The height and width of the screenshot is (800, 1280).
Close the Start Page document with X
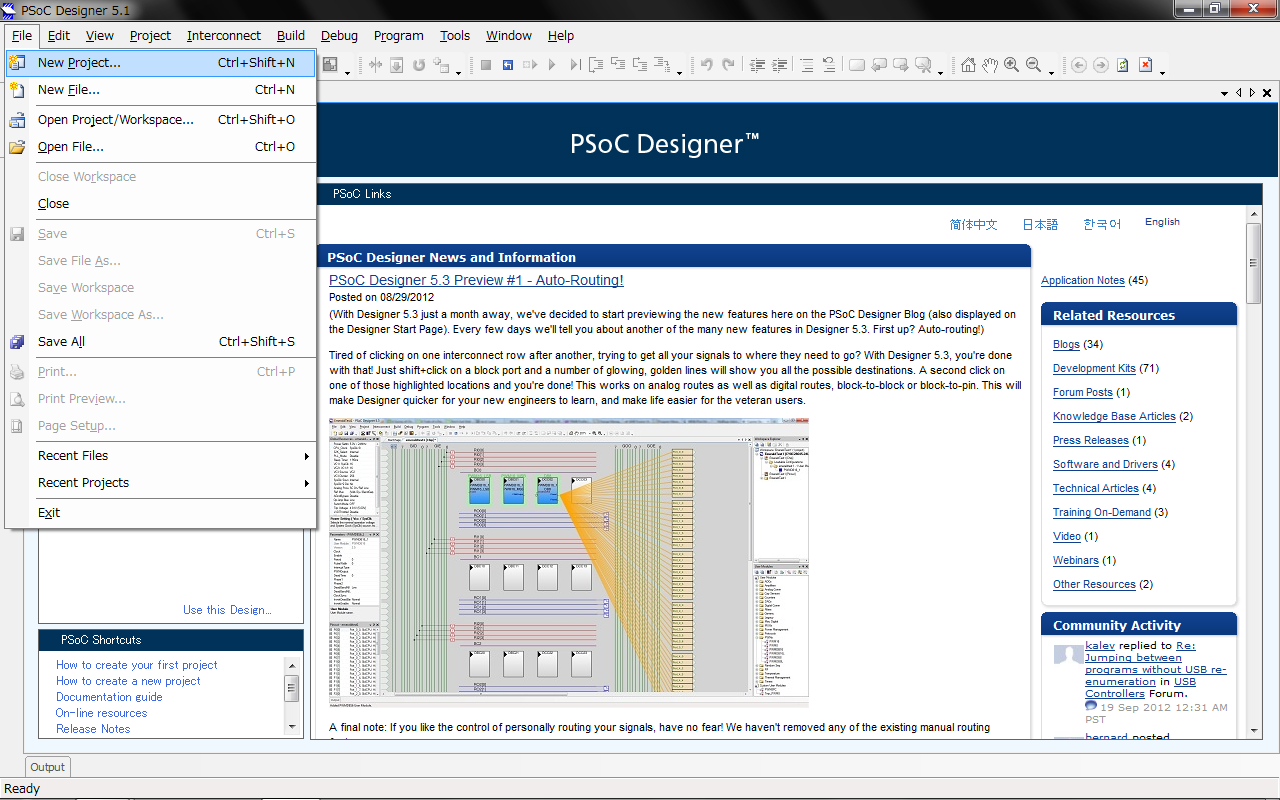tap(1267, 93)
